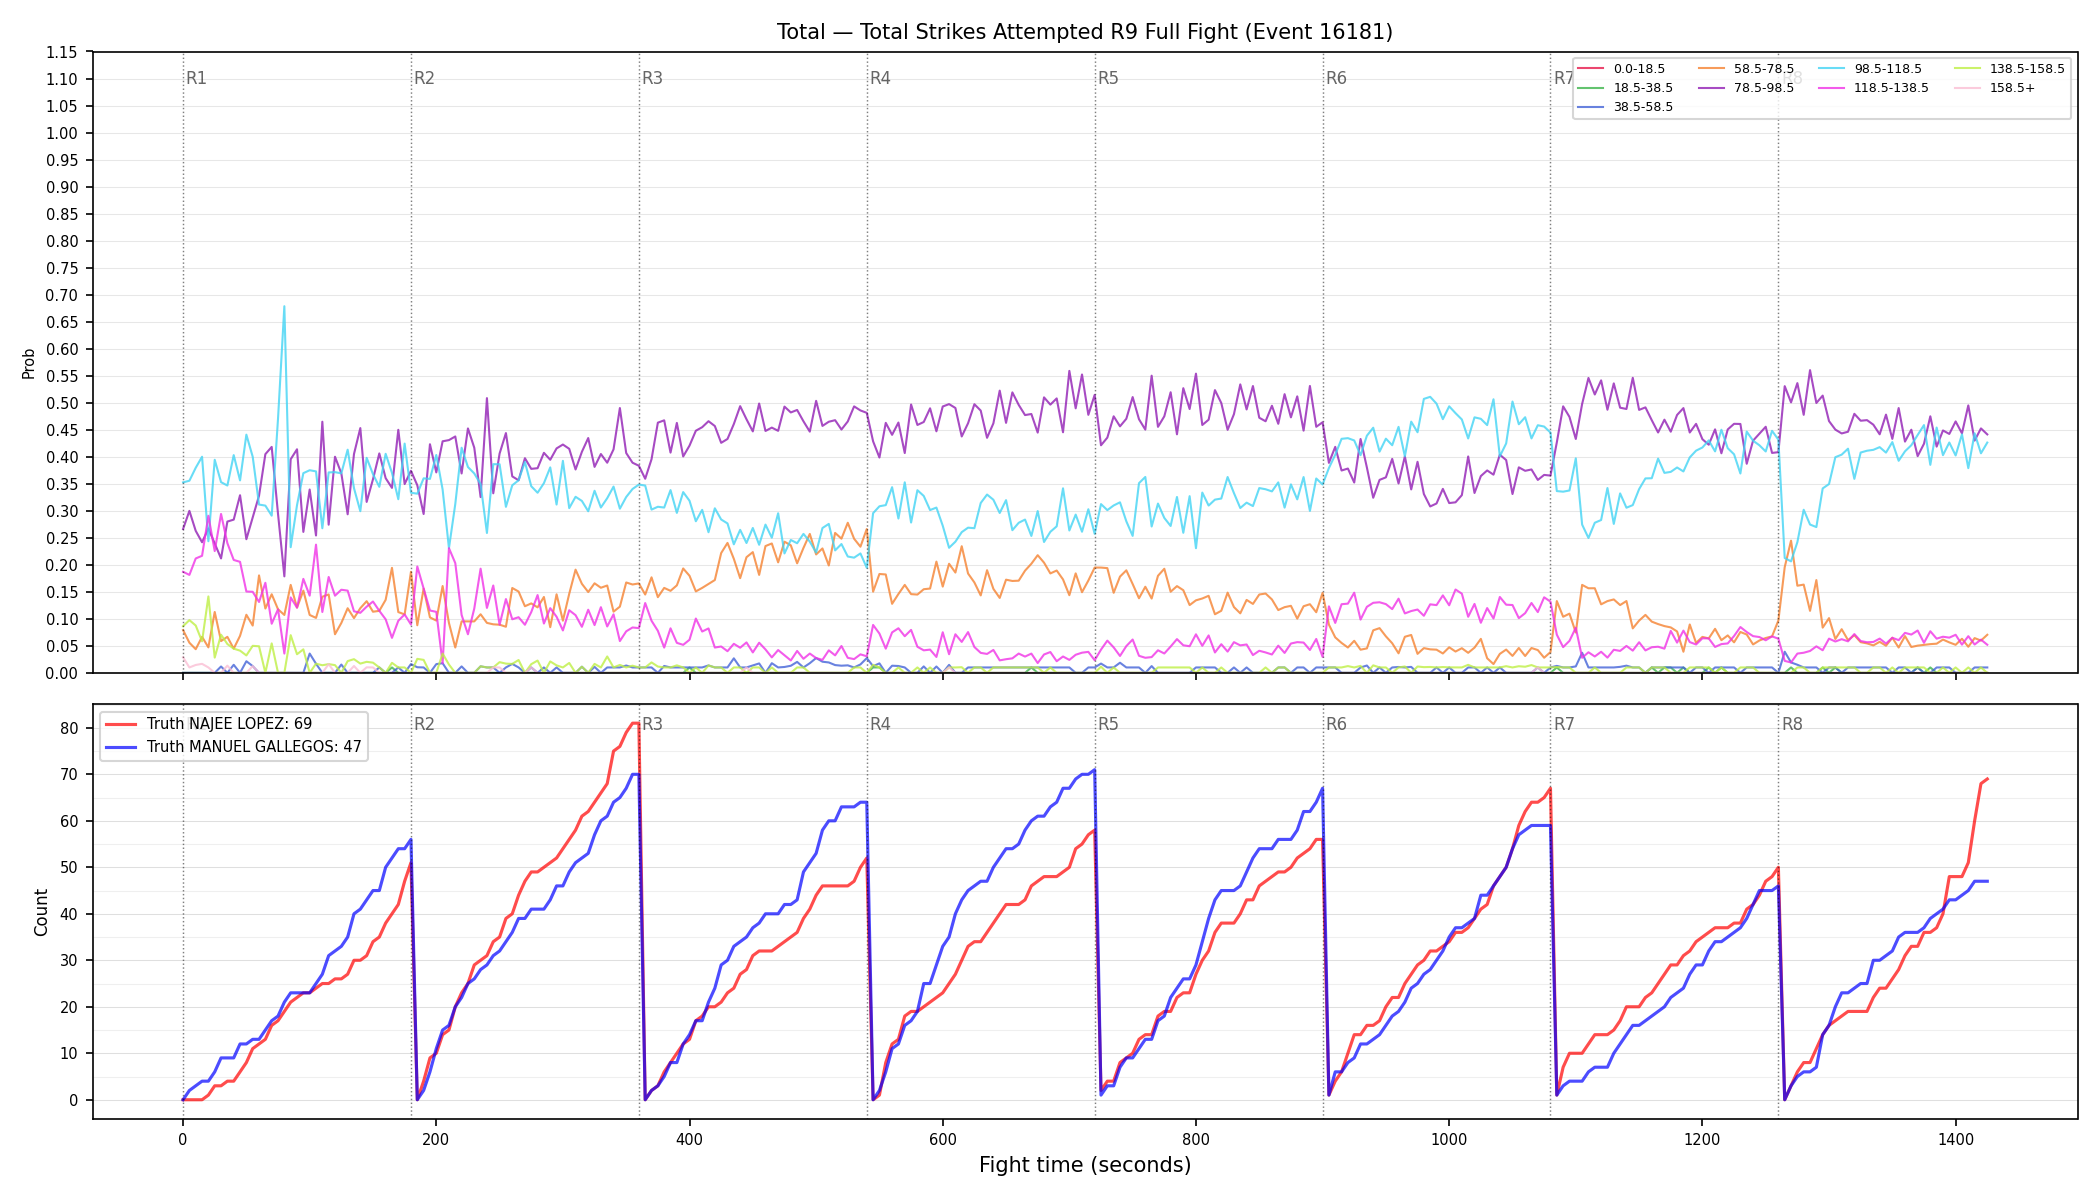Click the 'Prob' y-axis label
This screenshot has height=1200, width=2100.
29,363
